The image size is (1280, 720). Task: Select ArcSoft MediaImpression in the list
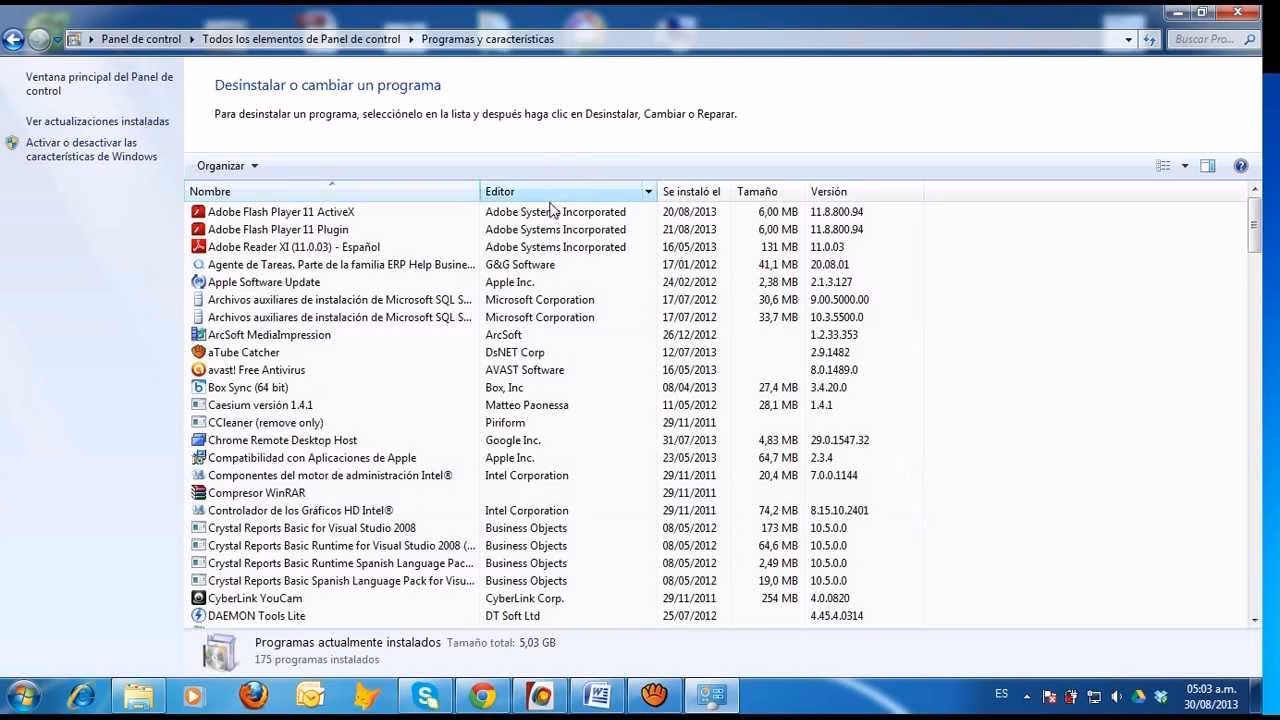[269, 335]
